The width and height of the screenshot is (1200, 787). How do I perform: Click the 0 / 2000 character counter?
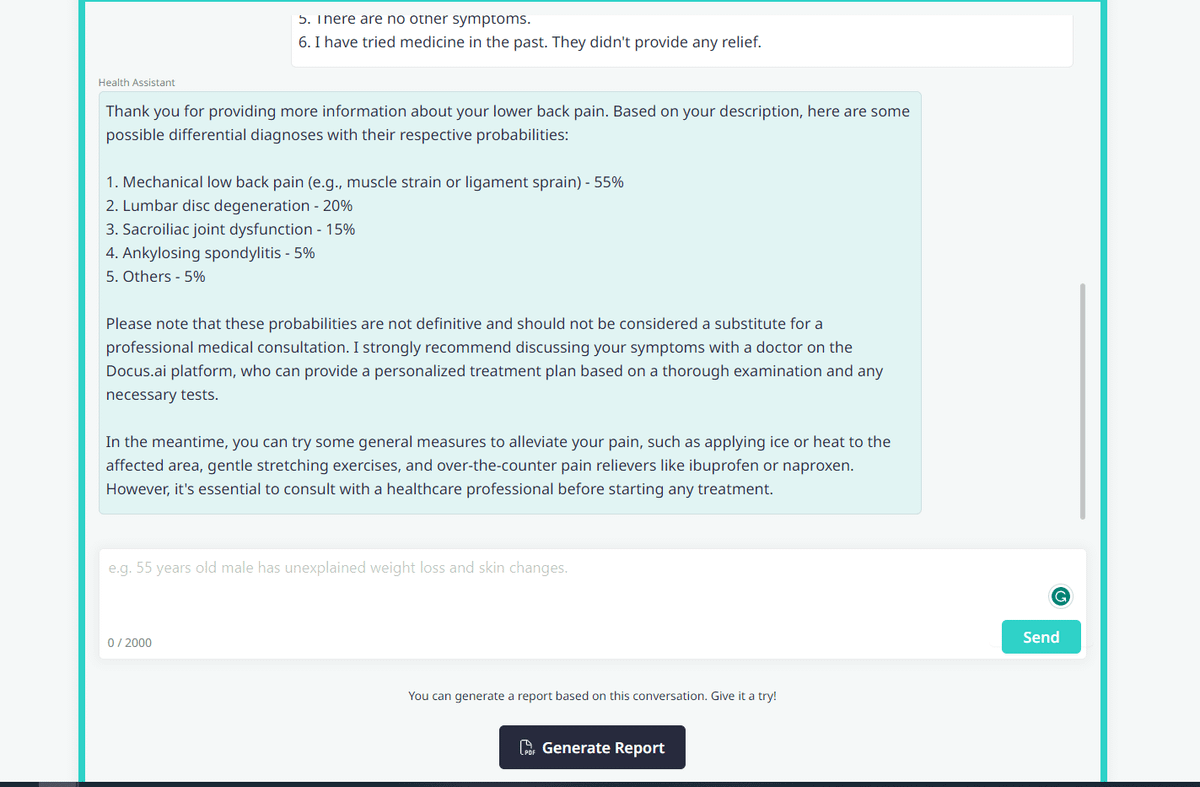pyautogui.click(x=129, y=642)
